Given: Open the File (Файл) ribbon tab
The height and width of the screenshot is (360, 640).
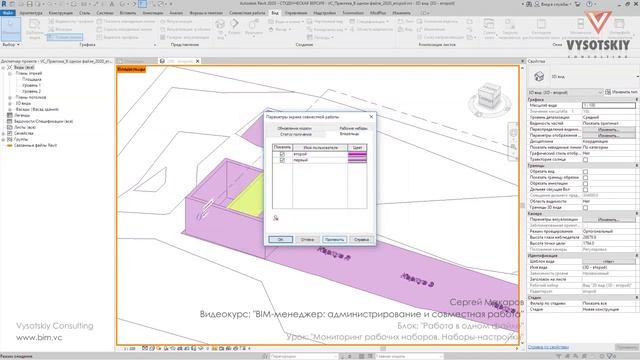Looking at the screenshot, I should point(8,13).
